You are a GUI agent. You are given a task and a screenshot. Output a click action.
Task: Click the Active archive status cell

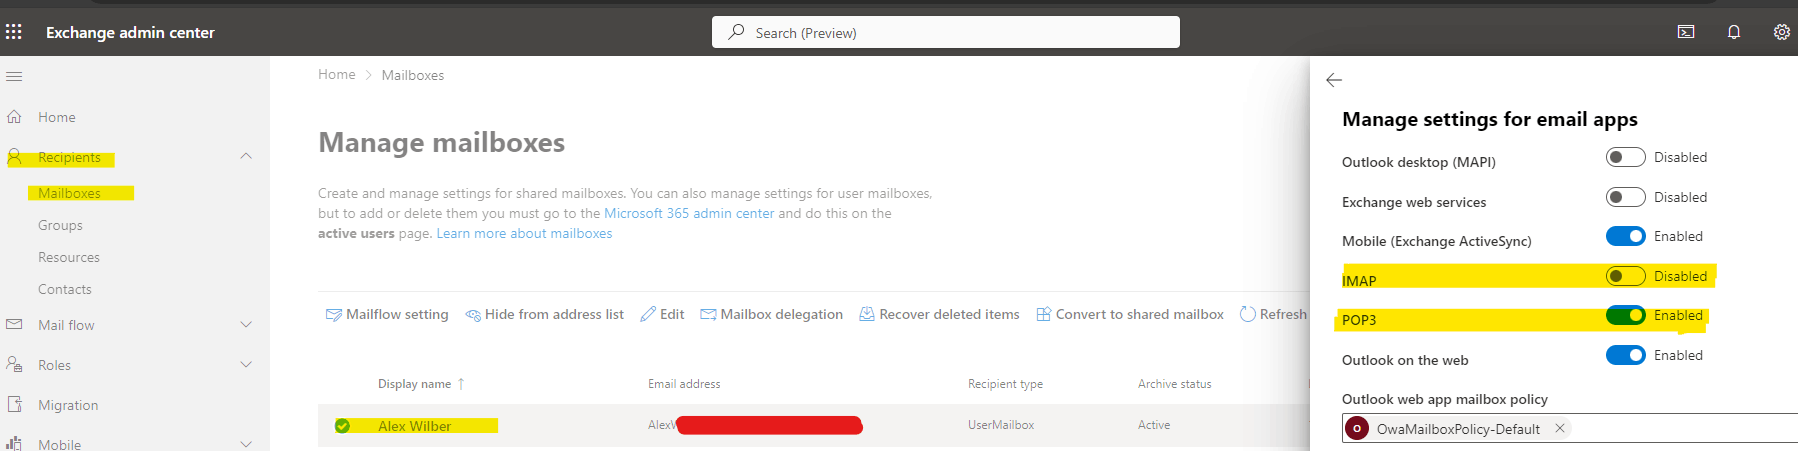(1154, 425)
